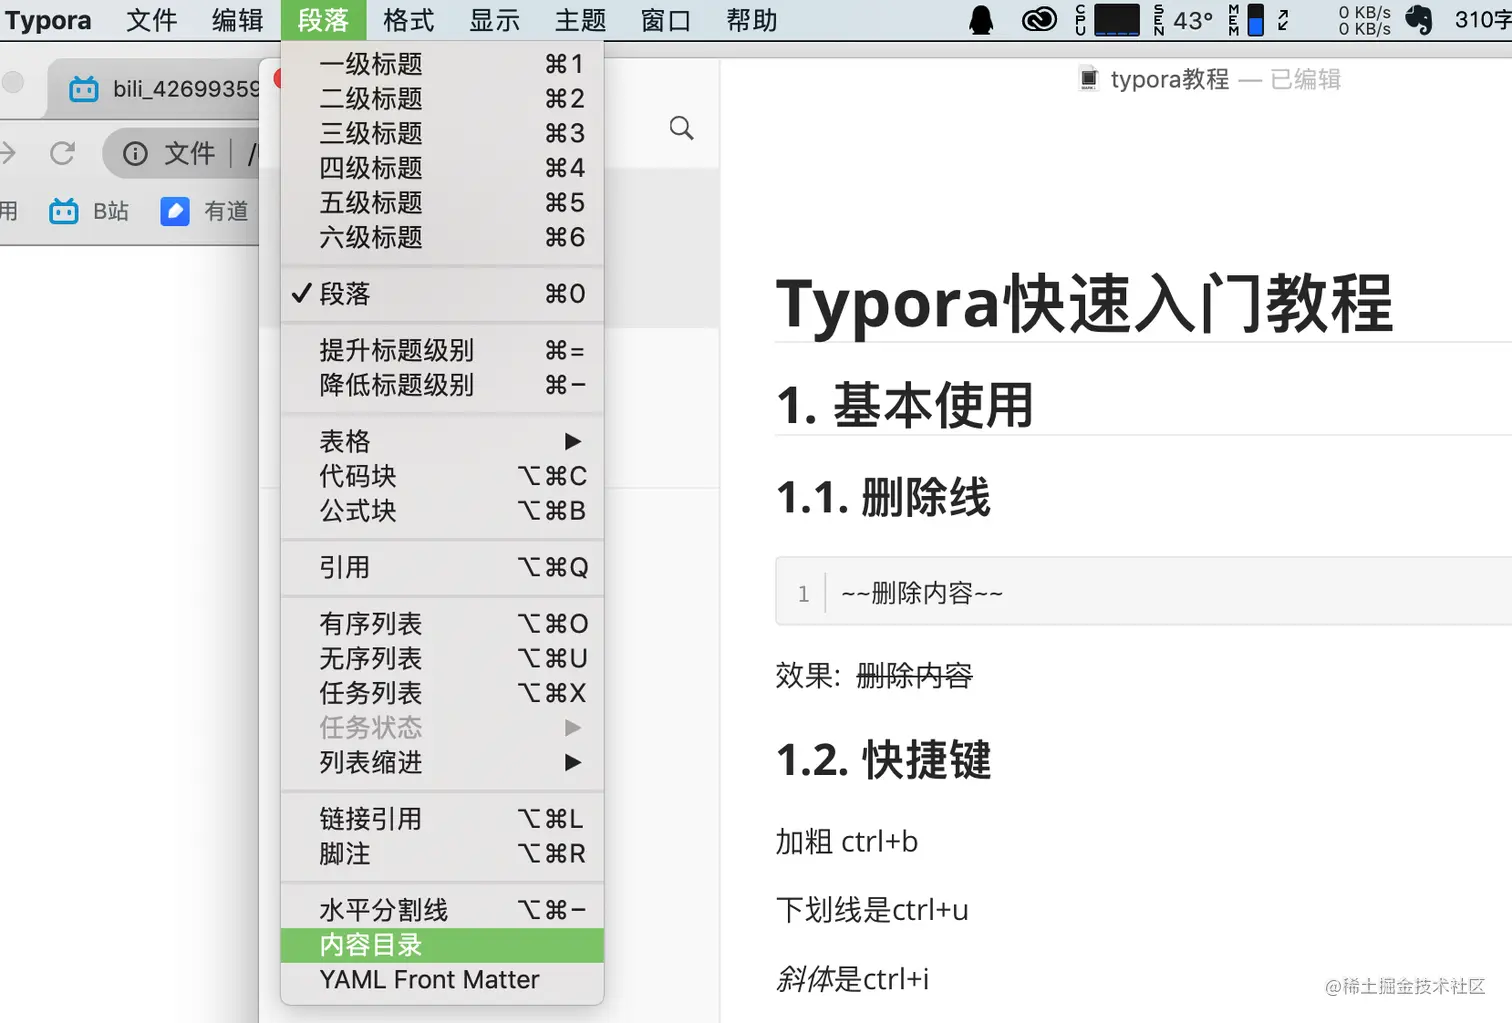Click the Typora快速入门教程 title heading

1084,304
